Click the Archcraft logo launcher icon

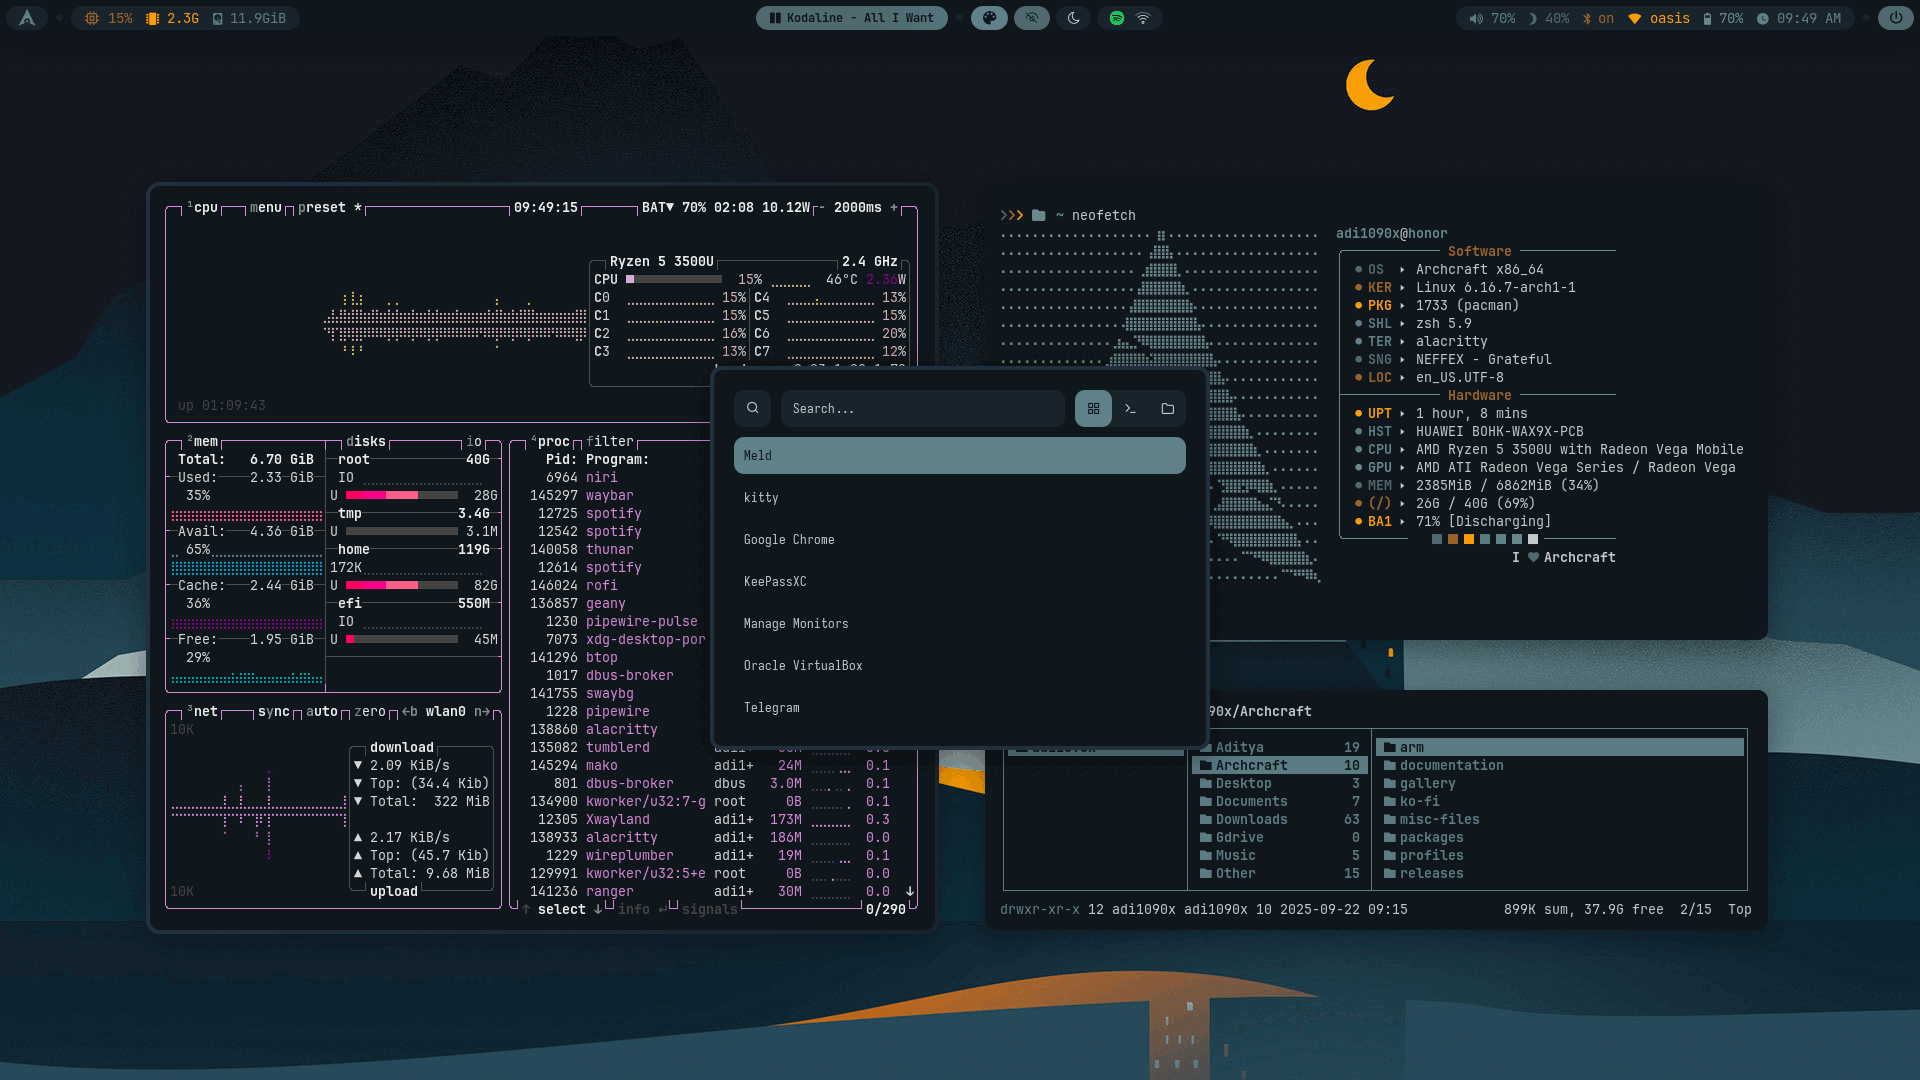pos(27,18)
